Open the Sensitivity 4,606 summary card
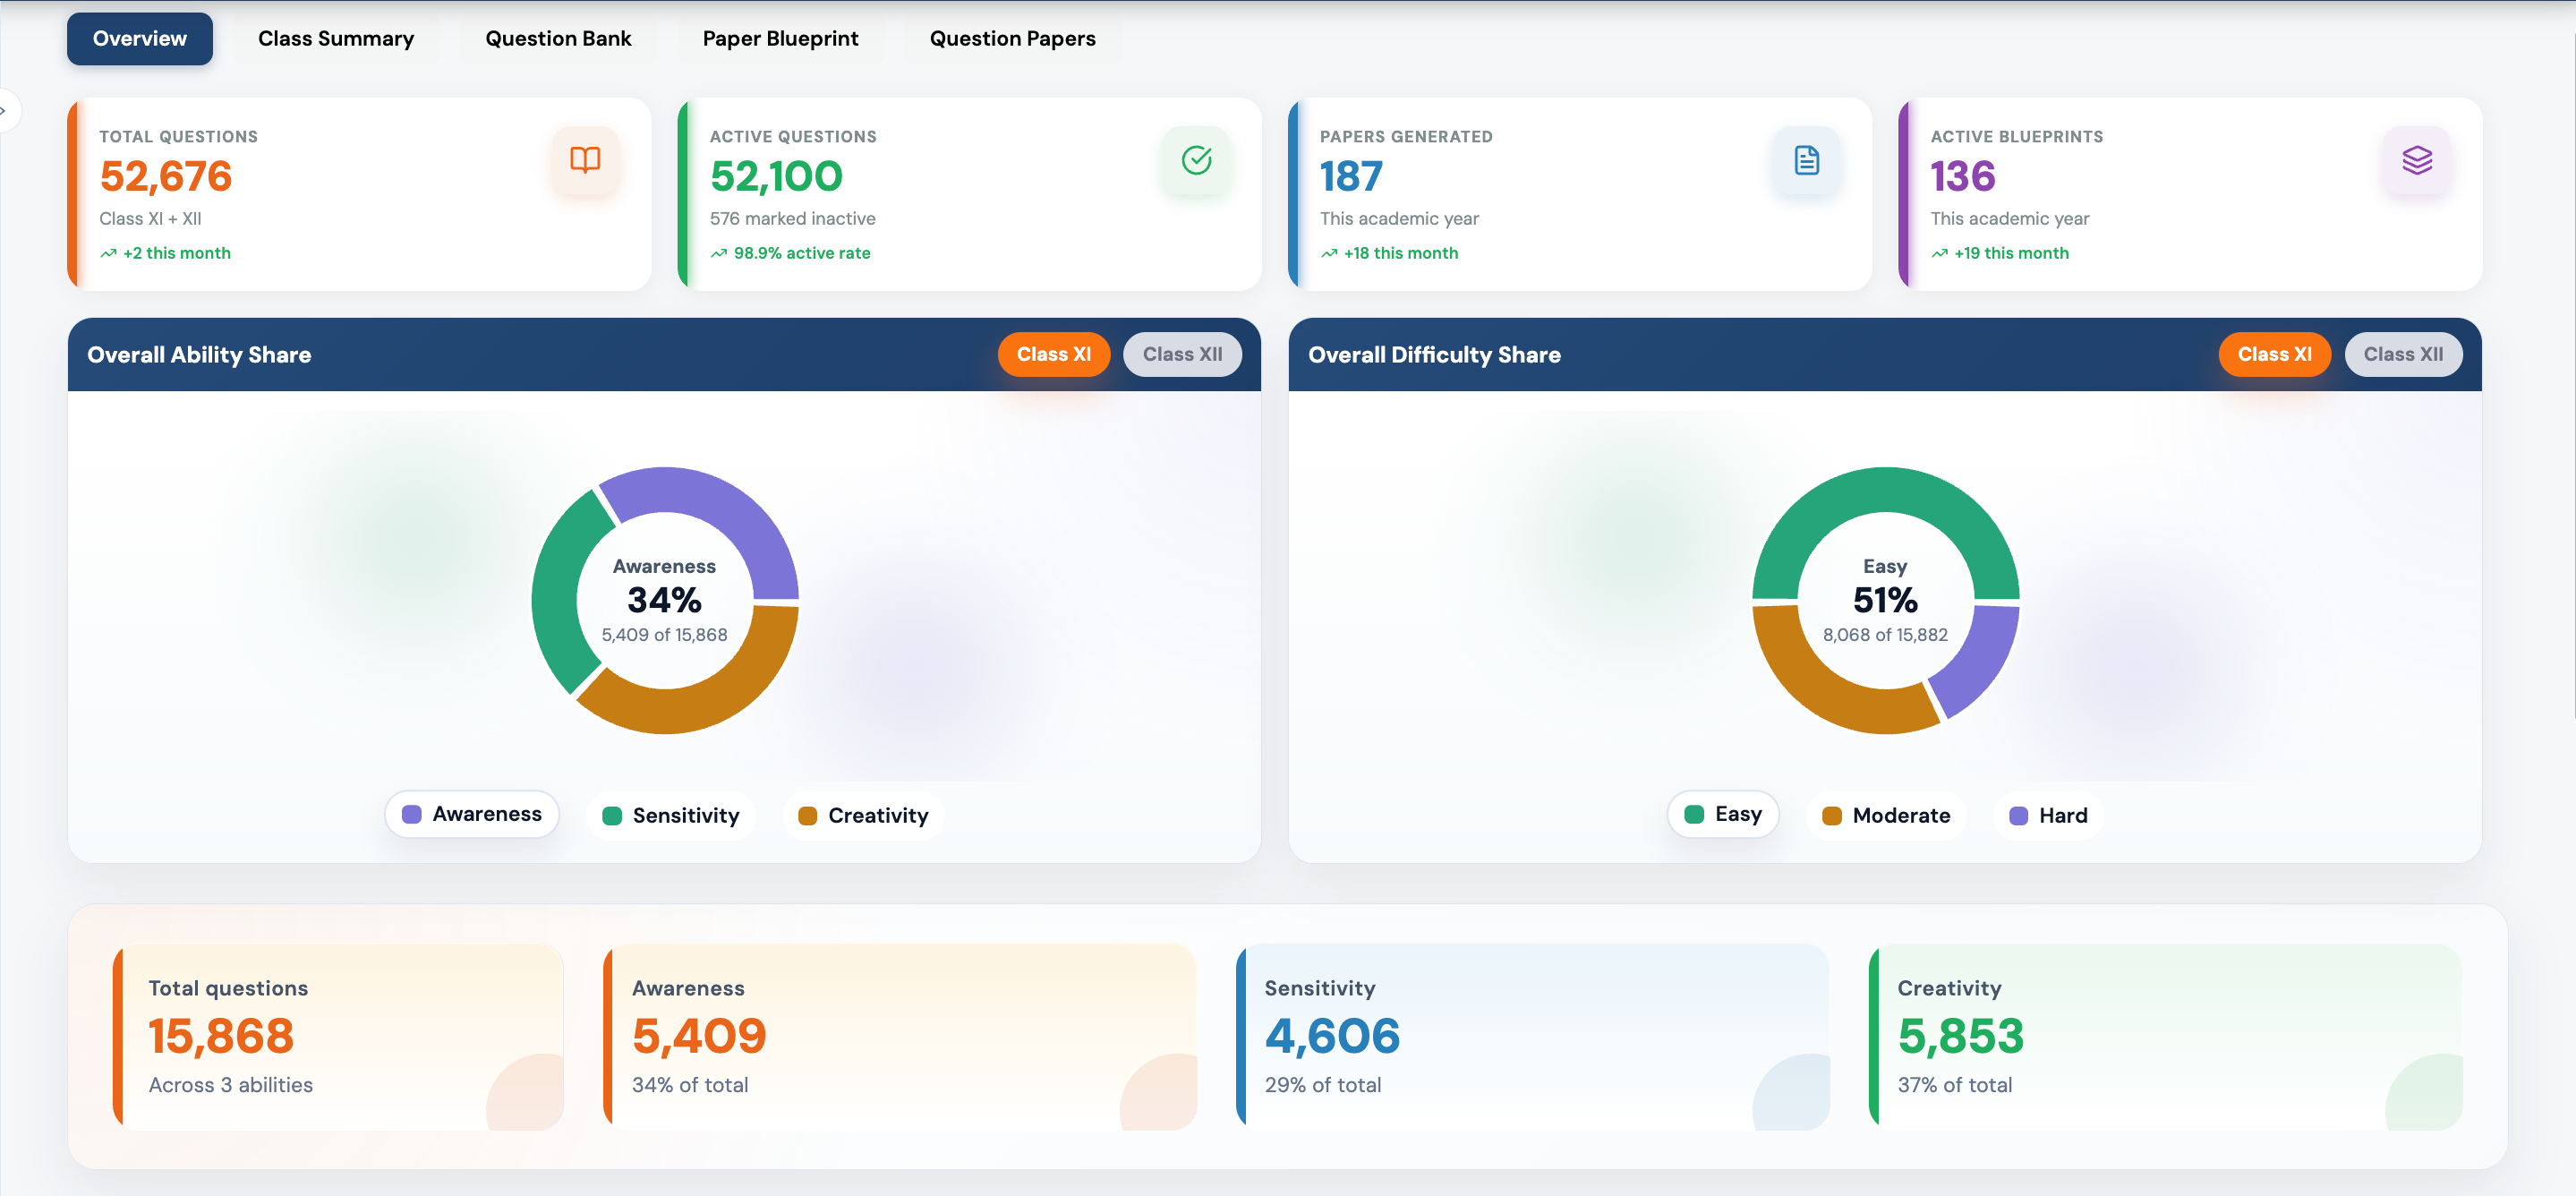The width and height of the screenshot is (2576, 1196). [1532, 1038]
